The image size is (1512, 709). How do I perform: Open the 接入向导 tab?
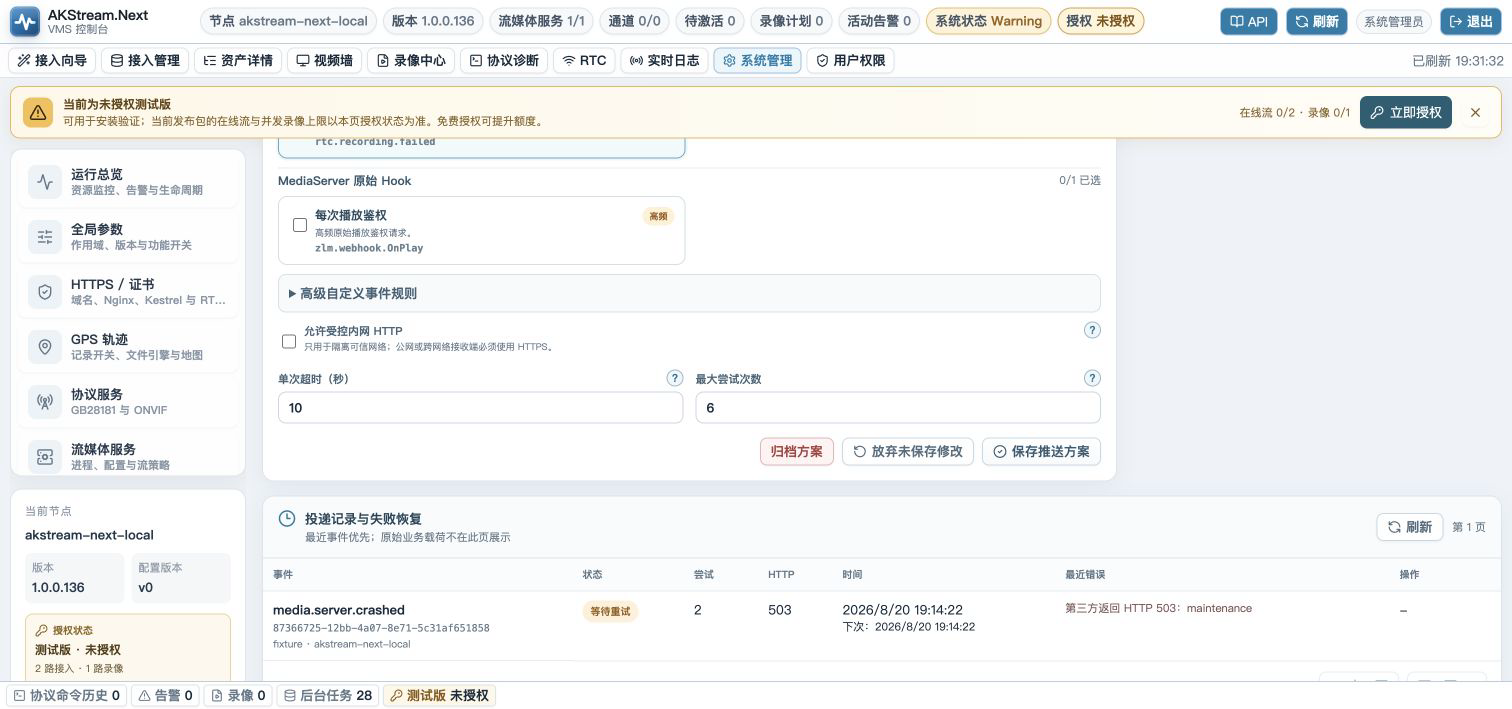click(x=52, y=60)
